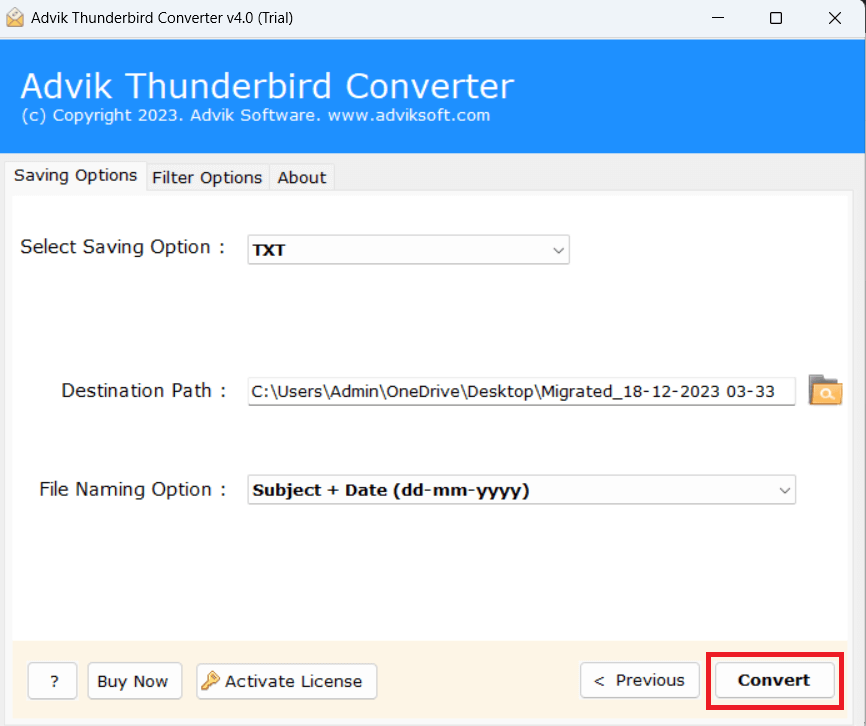Open help with the question mark button
866x726 pixels.
pyautogui.click(x=52, y=681)
